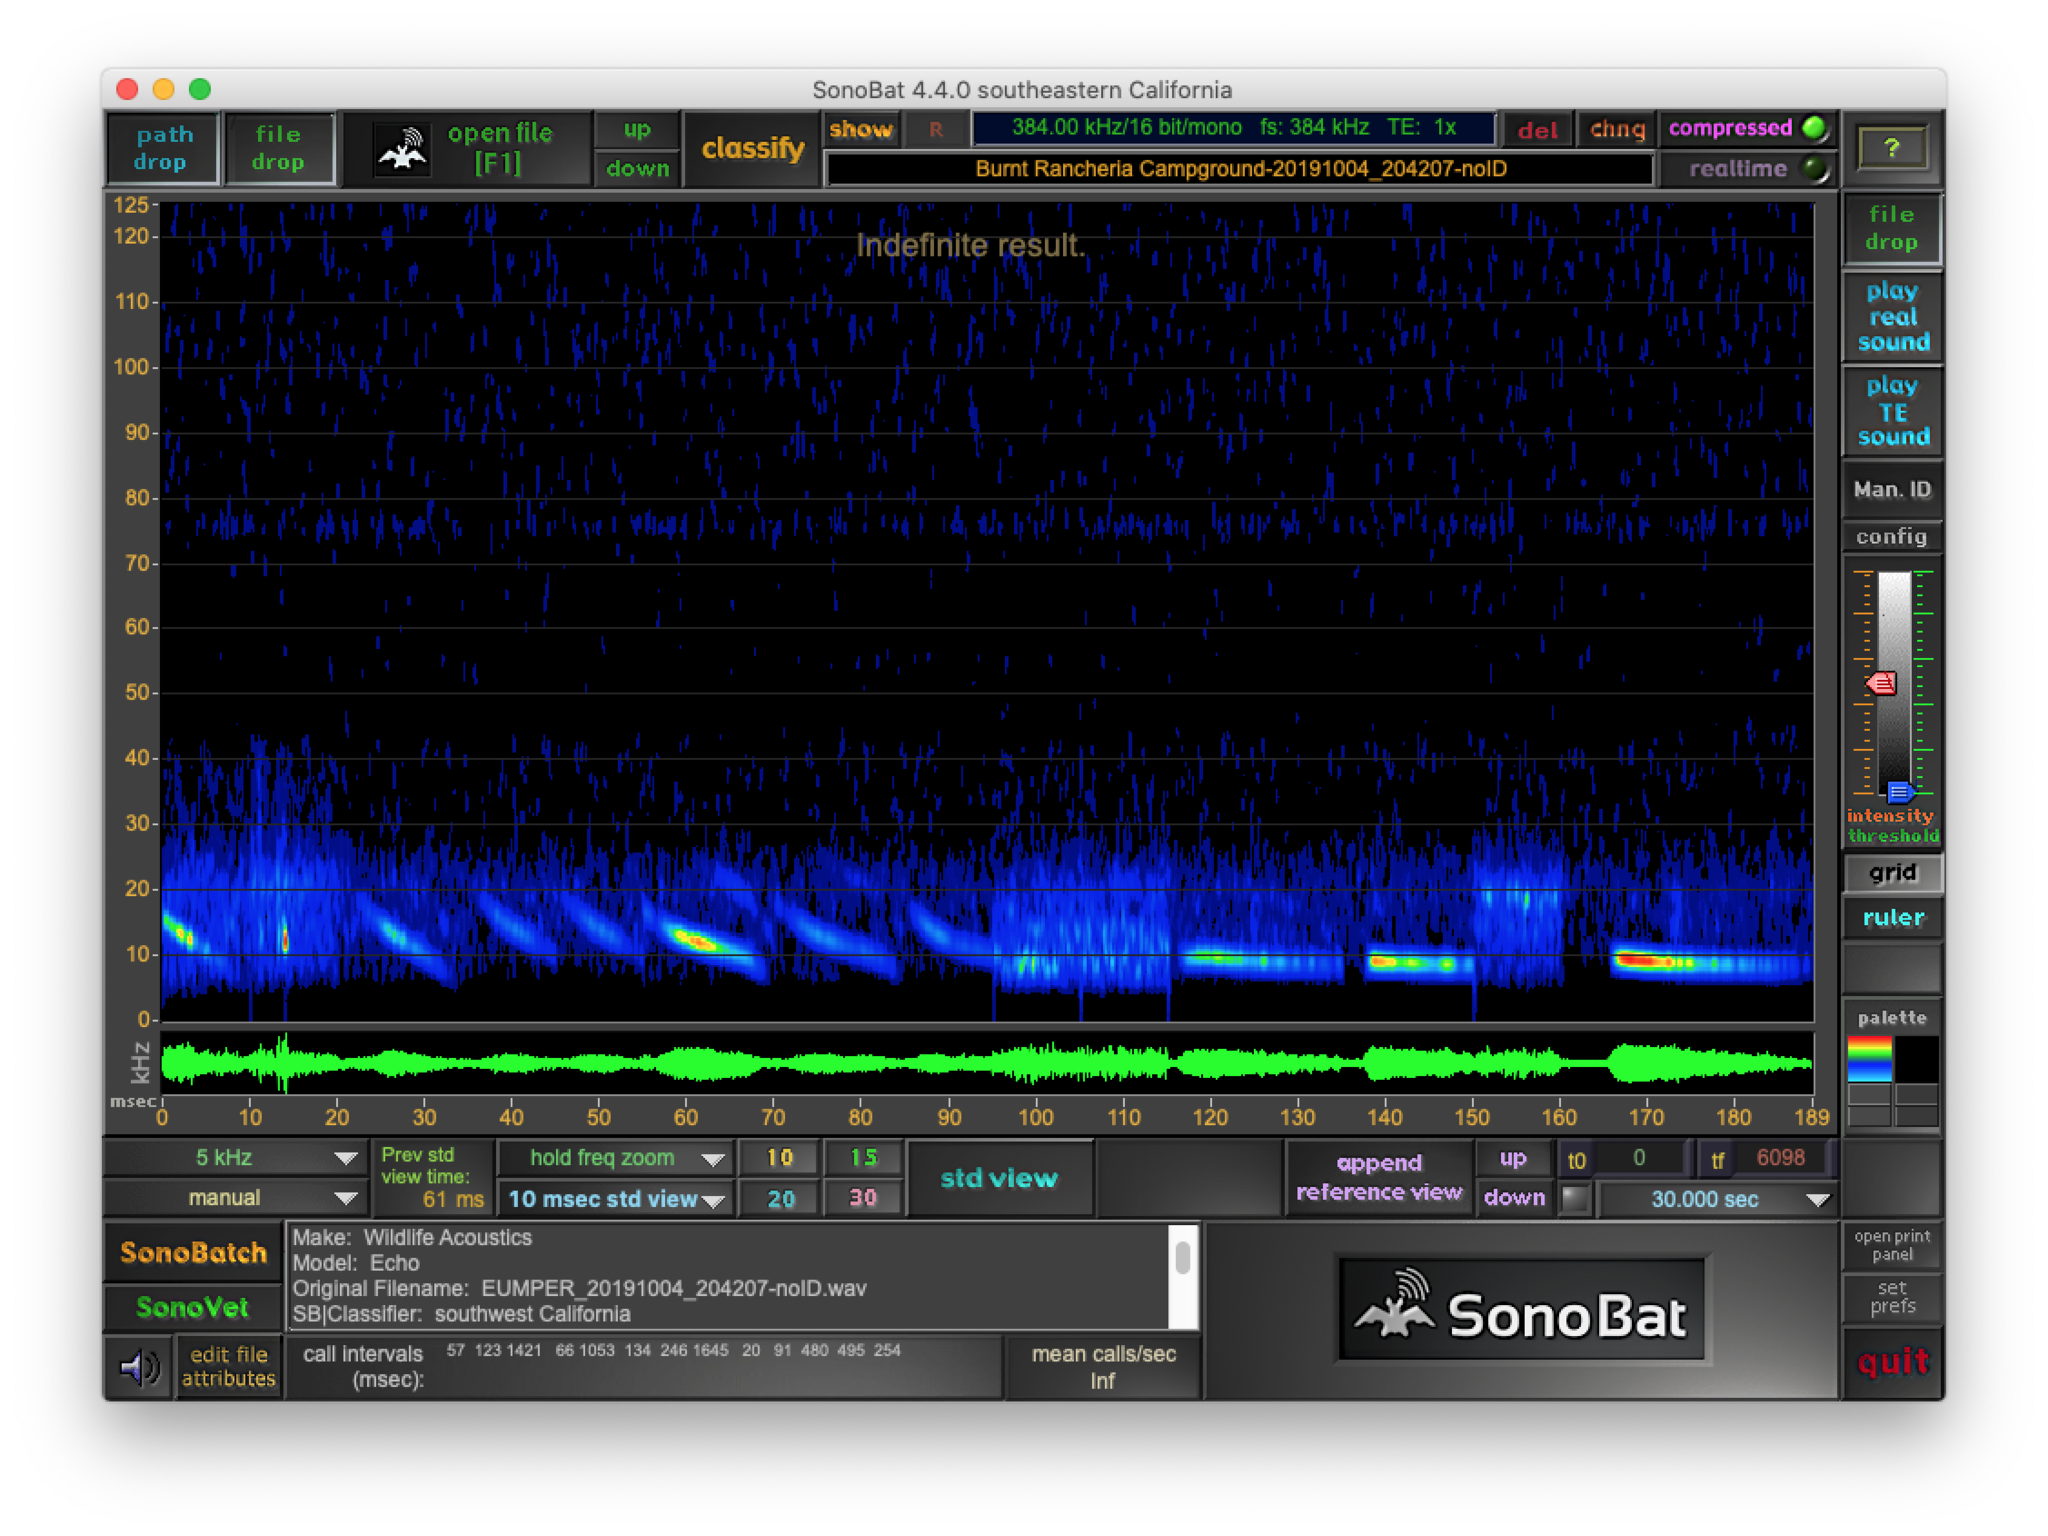
Task: Click the question mark help icon
Action: point(1890,149)
